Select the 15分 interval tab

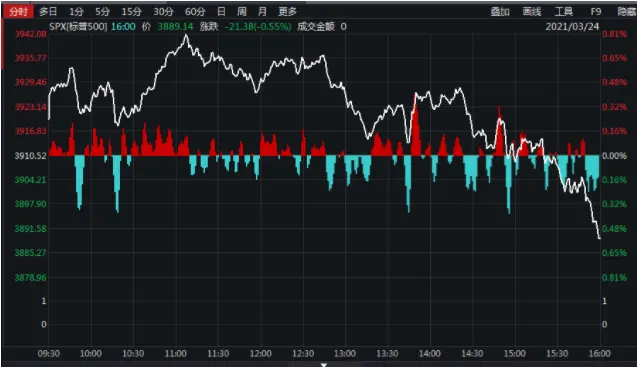tap(132, 12)
